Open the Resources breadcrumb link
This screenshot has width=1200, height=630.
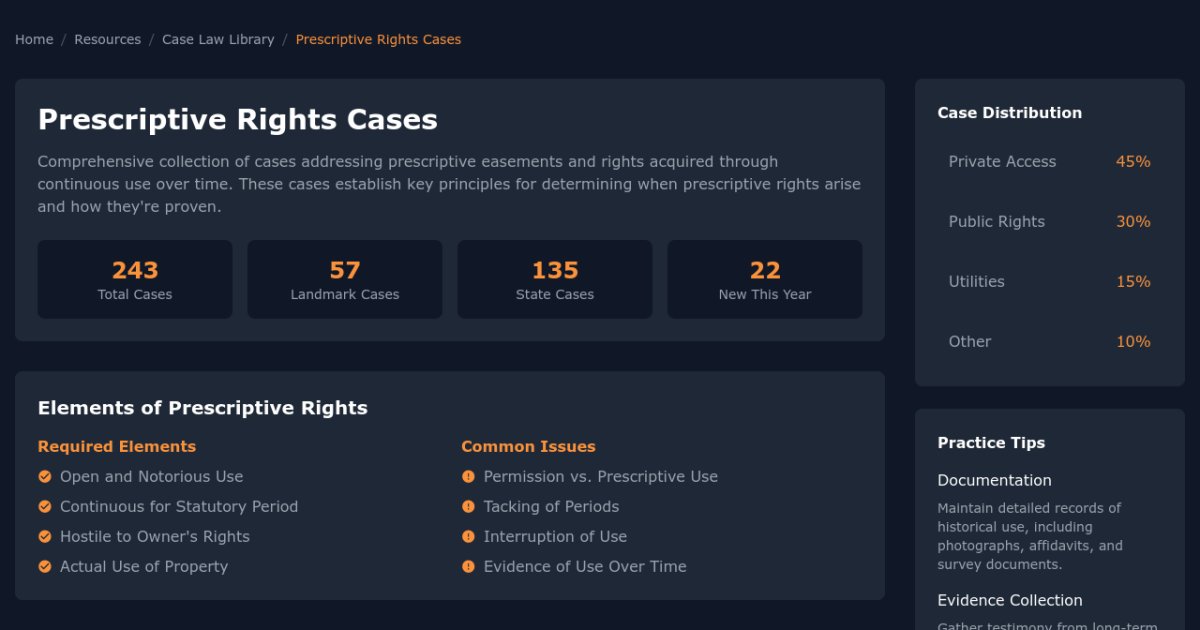[107, 40]
